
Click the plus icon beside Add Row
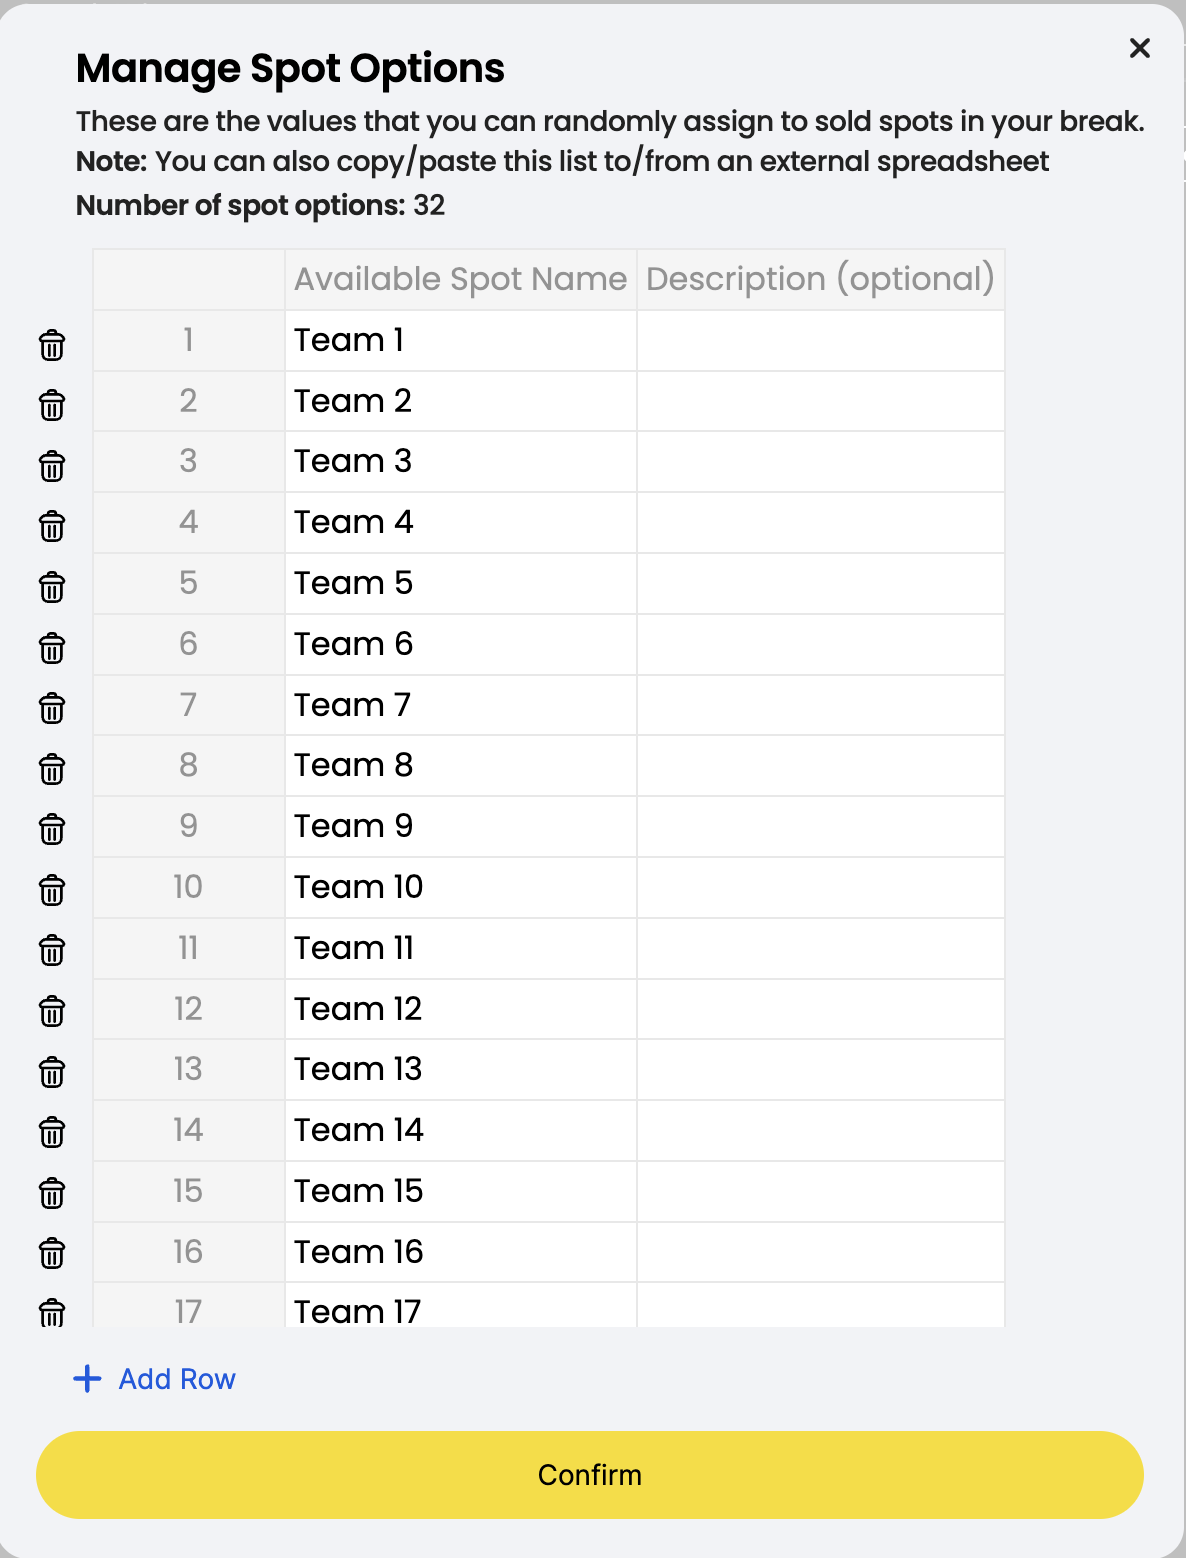88,1379
